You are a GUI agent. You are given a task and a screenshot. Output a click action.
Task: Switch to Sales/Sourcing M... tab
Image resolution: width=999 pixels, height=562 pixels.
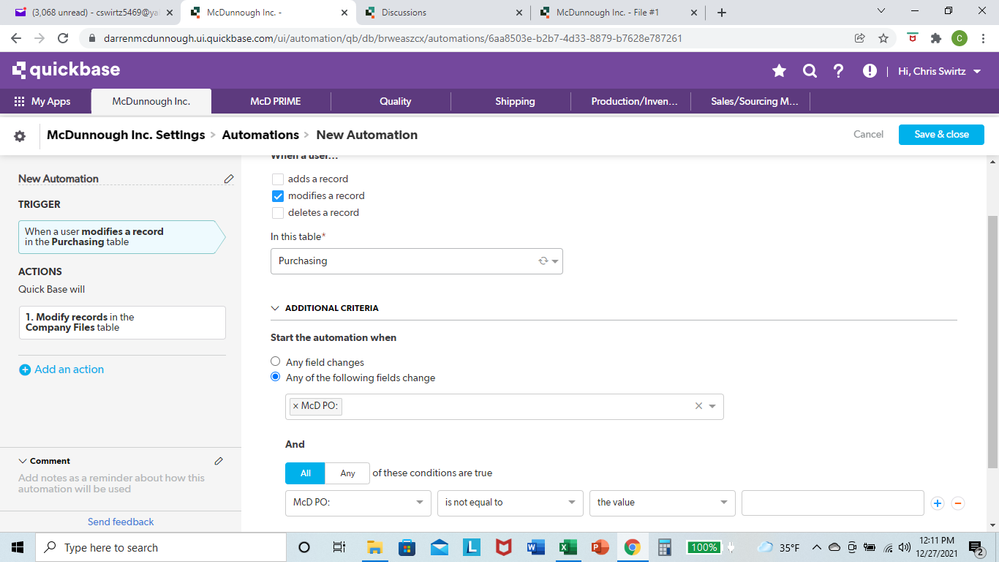(x=754, y=101)
